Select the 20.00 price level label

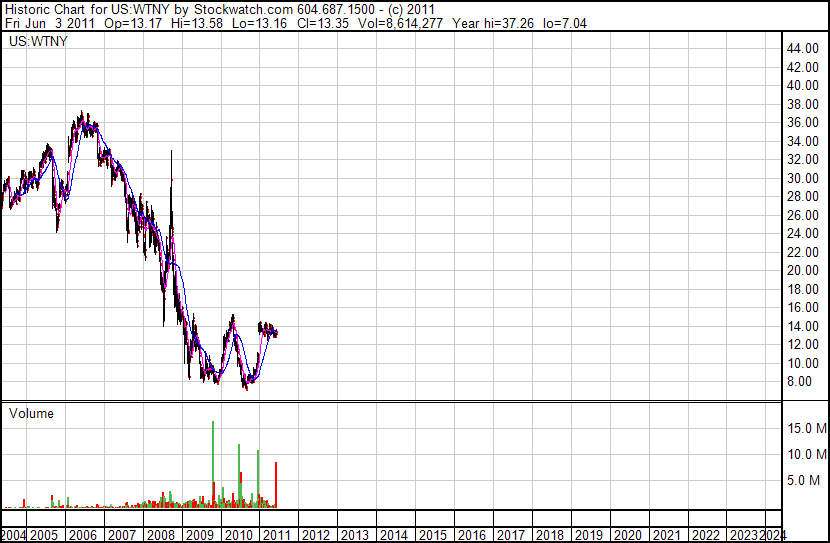804,270
